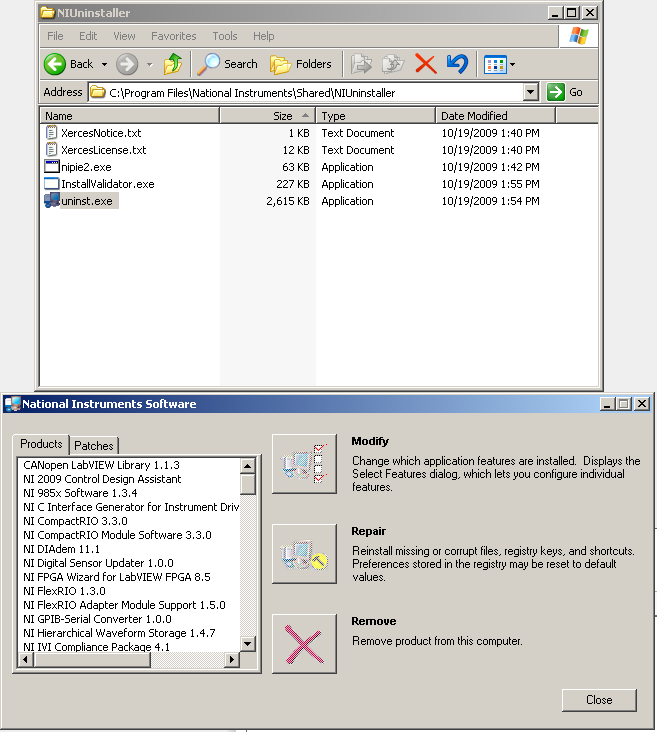Screen dimensions: 657x732
Task: Select CANopen LabVIEW Library 1.1.3
Action: [x=101, y=465]
